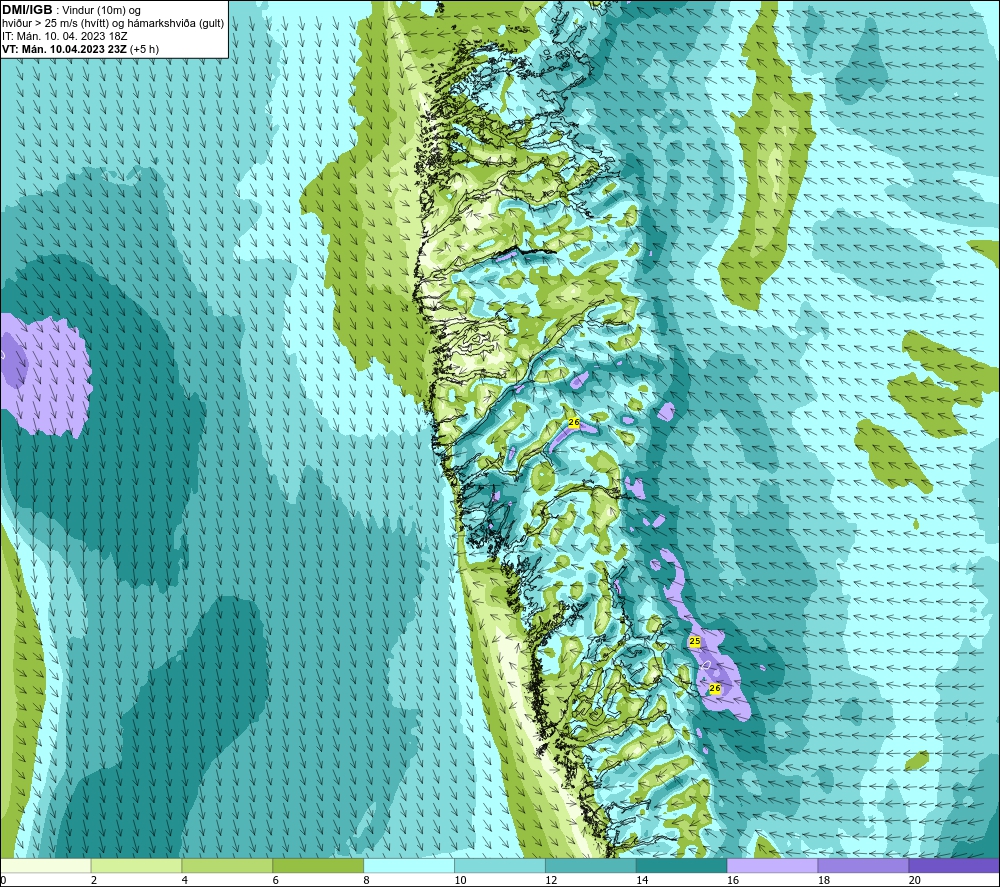Click the legend scale label 8

[367, 880]
